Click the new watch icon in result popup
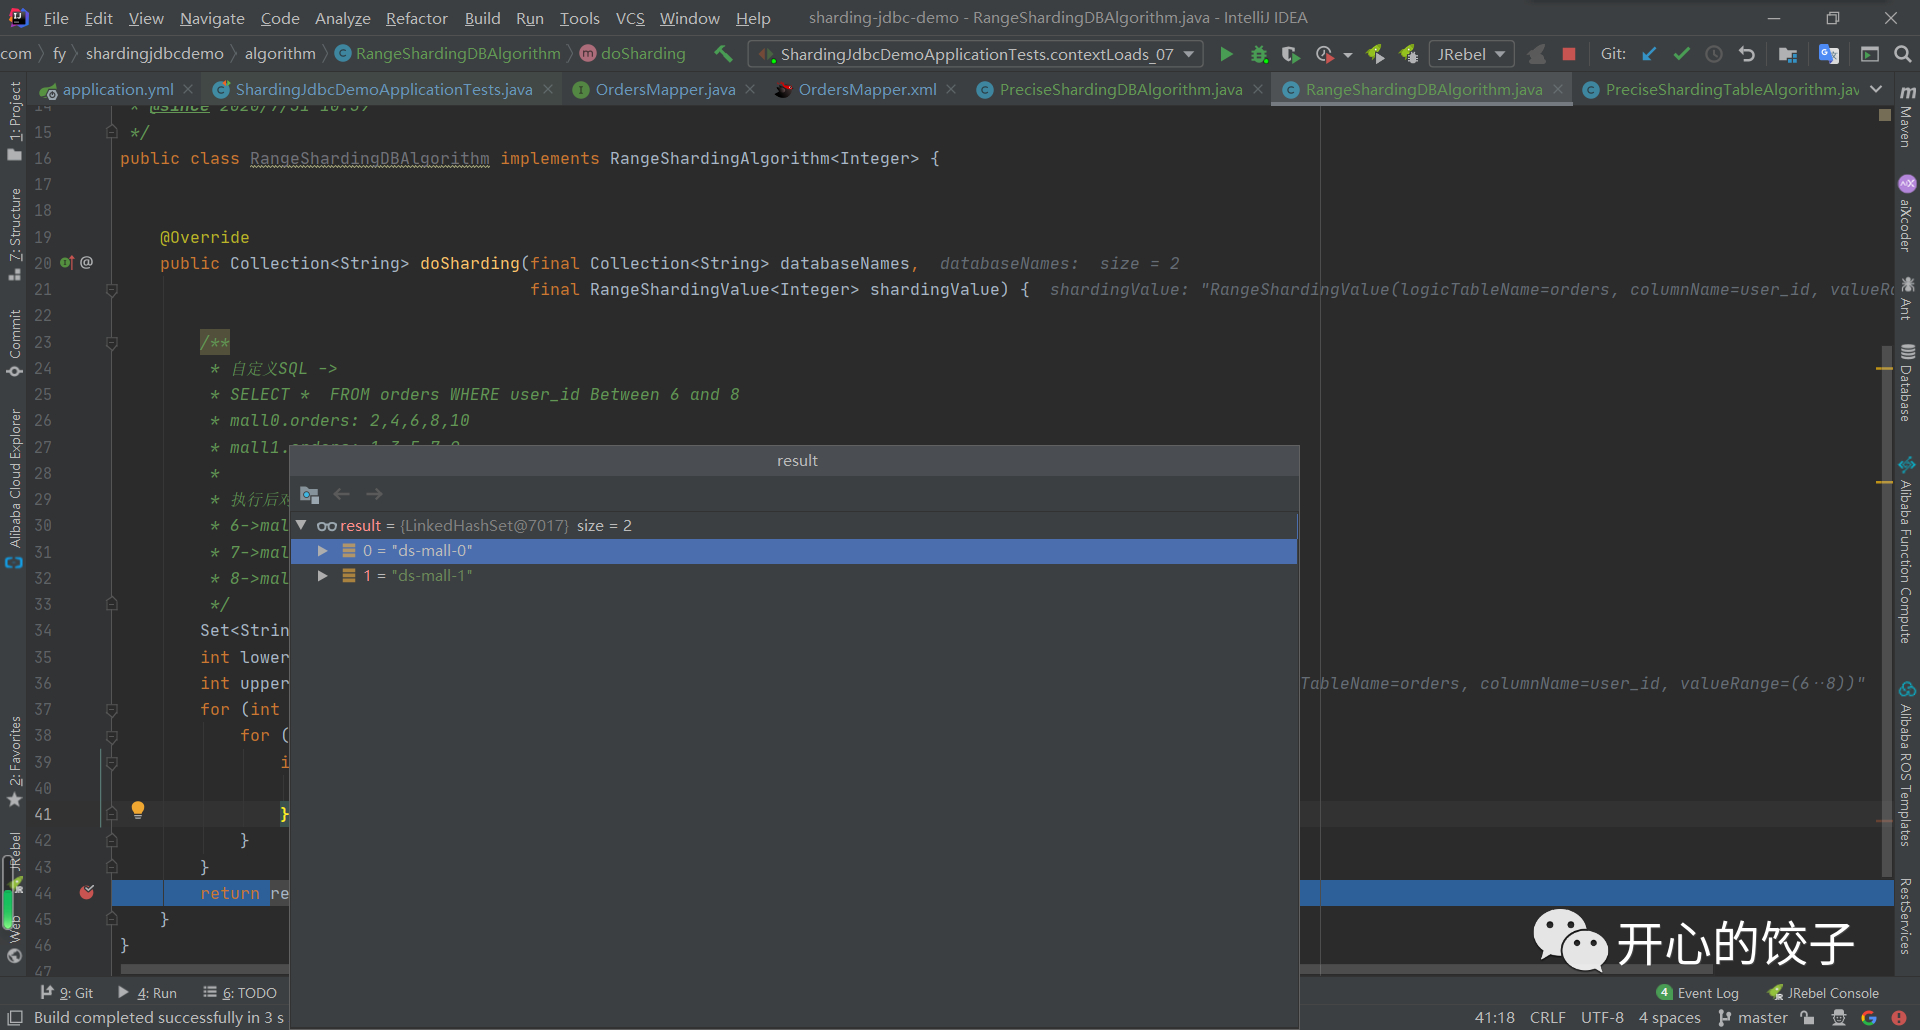This screenshot has width=1920, height=1030. pyautogui.click(x=310, y=494)
